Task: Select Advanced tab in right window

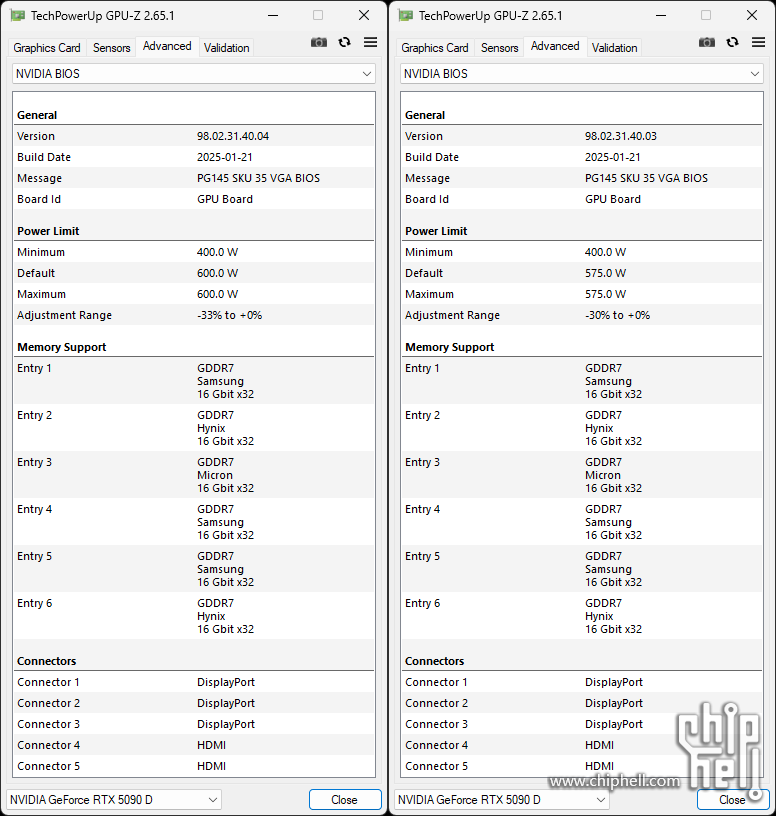Action: tap(555, 46)
